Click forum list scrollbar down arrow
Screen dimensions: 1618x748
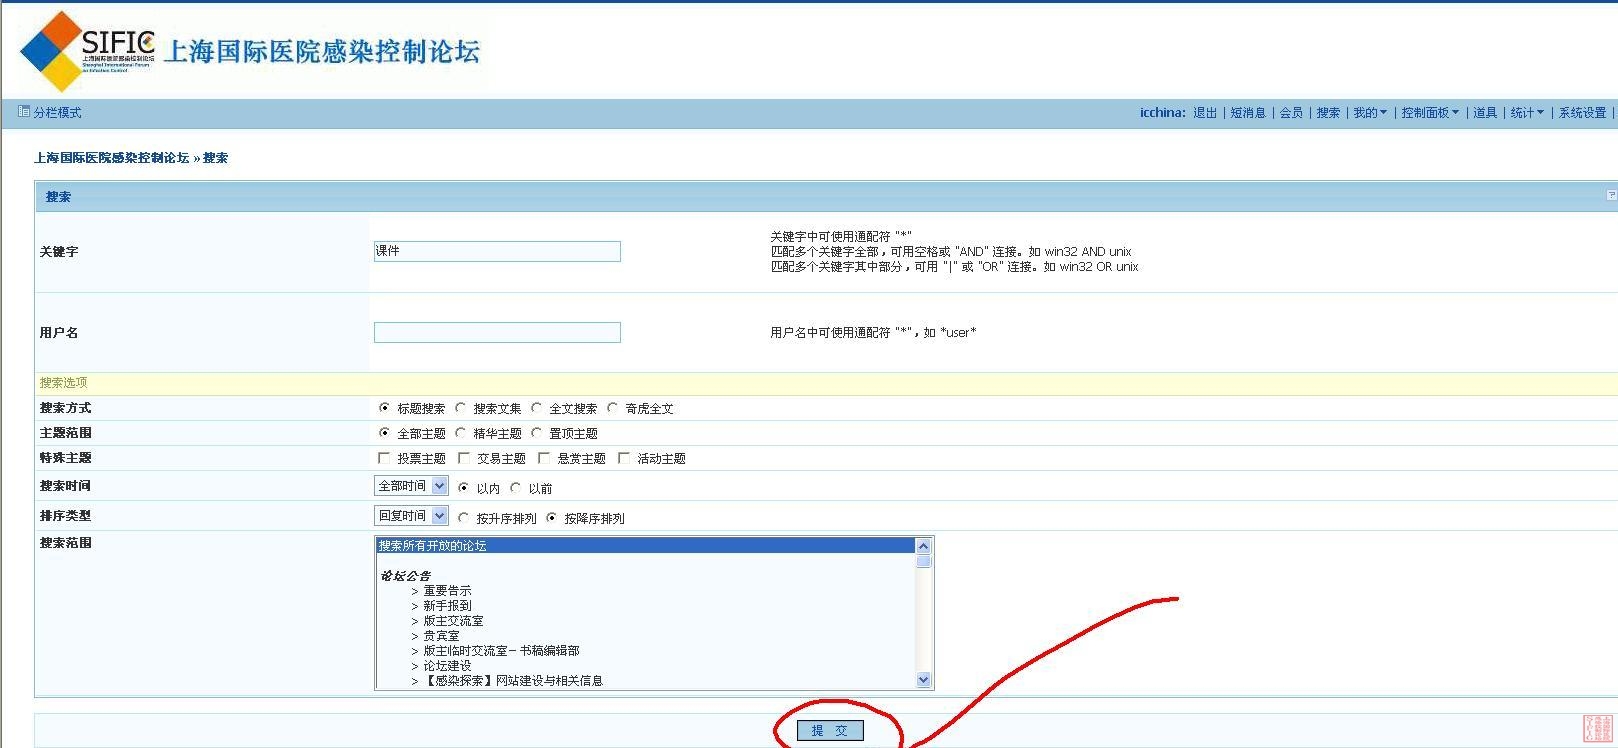(923, 680)
